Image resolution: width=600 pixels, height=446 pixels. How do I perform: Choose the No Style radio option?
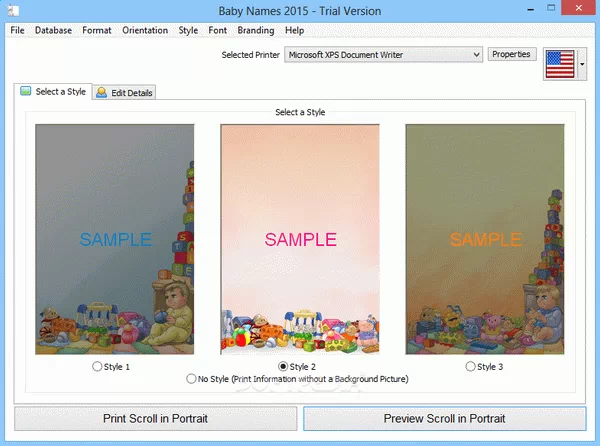(x=192, y=379)
